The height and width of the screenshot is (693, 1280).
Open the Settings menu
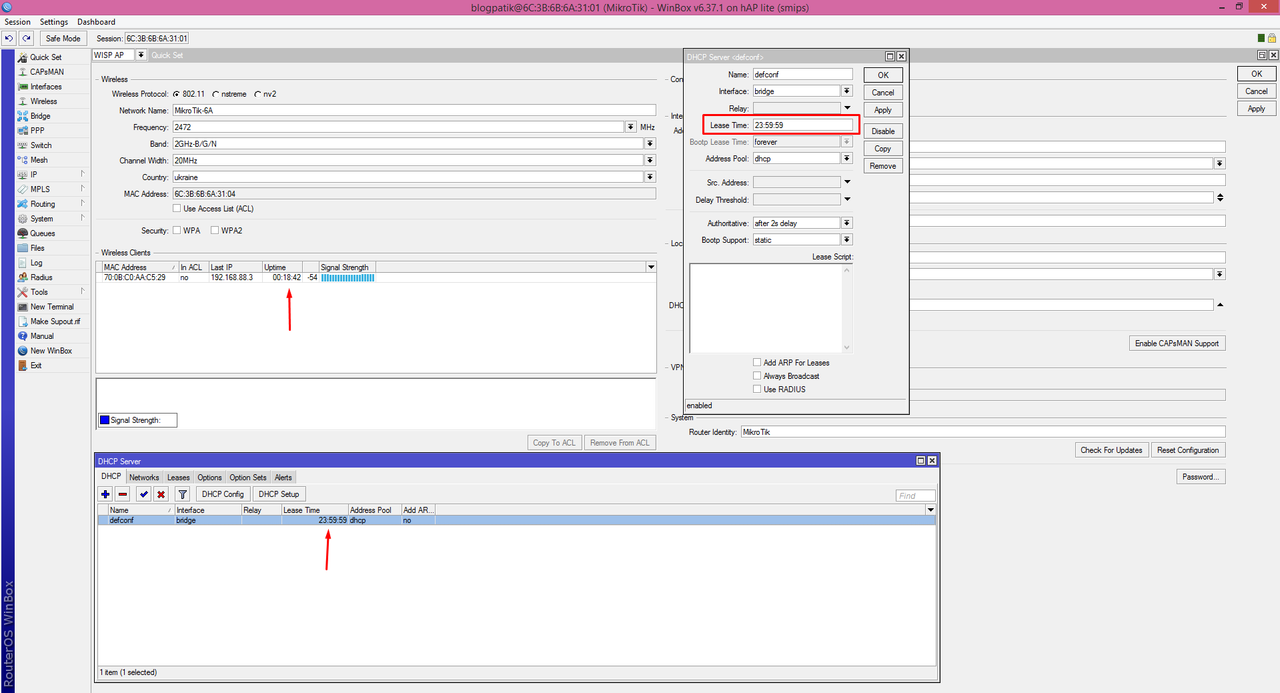[x=54, y=22]
